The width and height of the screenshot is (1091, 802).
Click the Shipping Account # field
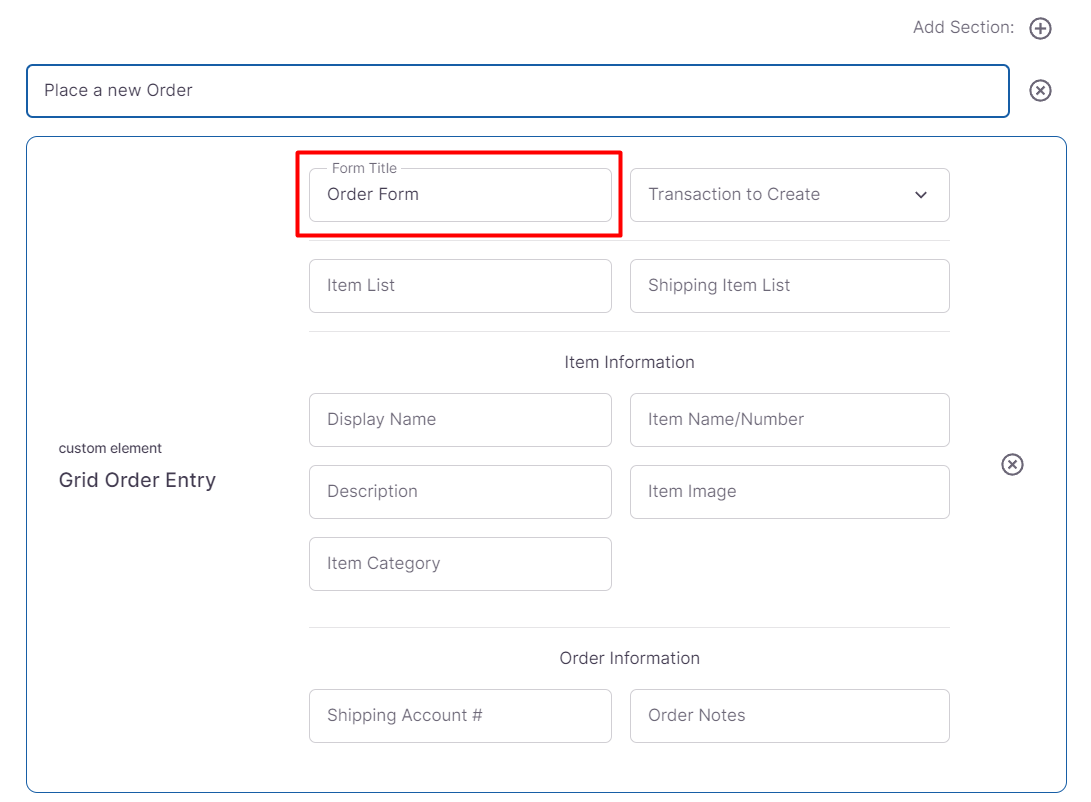[460, 716]
